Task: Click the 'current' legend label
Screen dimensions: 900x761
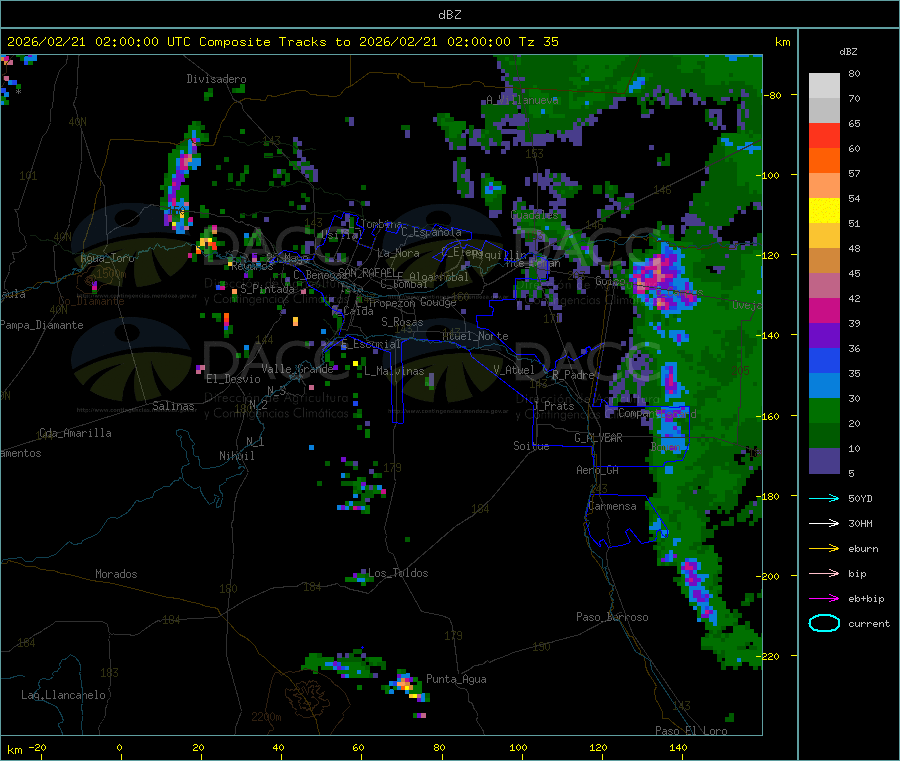Action: coord(869,624)
